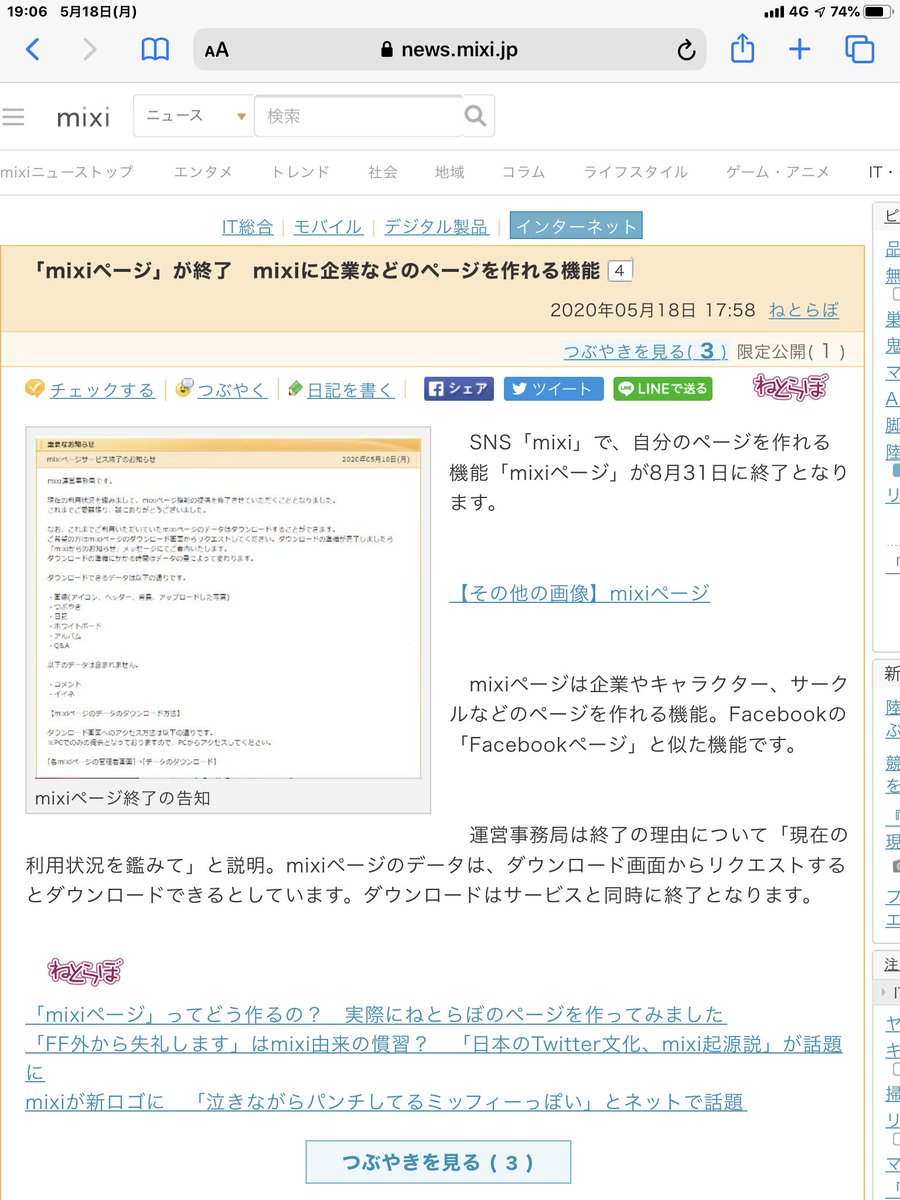900x1200 pixels.
Task: Open the Safari share sheet
Action: coord(742,48)
